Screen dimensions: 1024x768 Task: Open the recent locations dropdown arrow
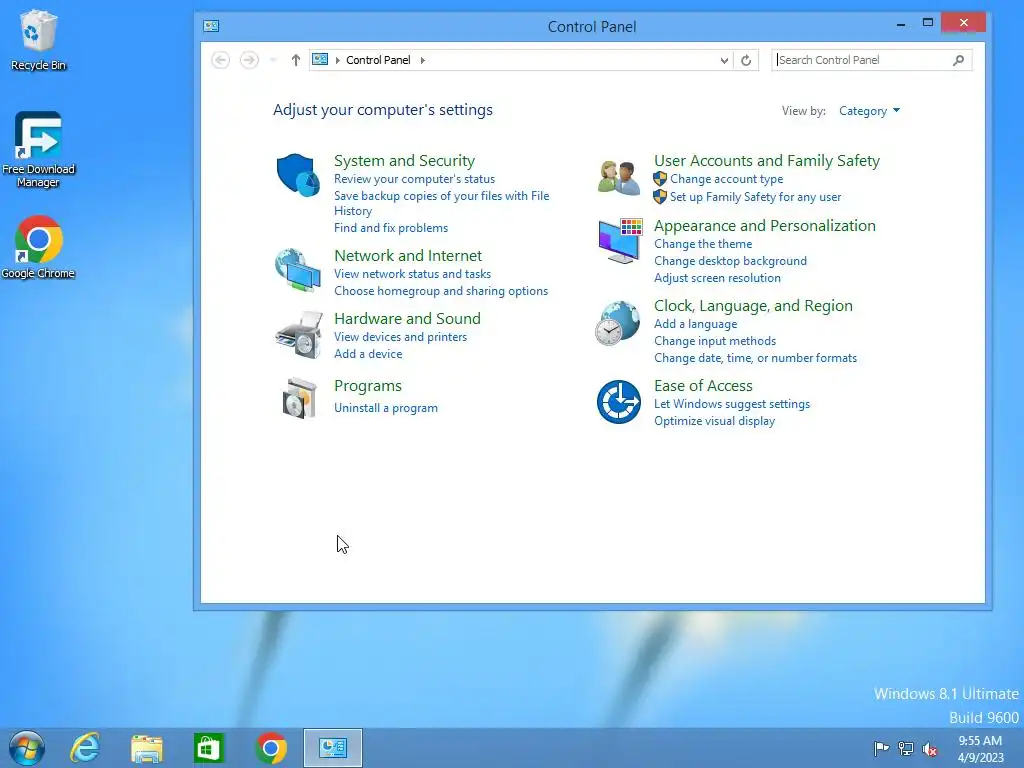point(274,60)
